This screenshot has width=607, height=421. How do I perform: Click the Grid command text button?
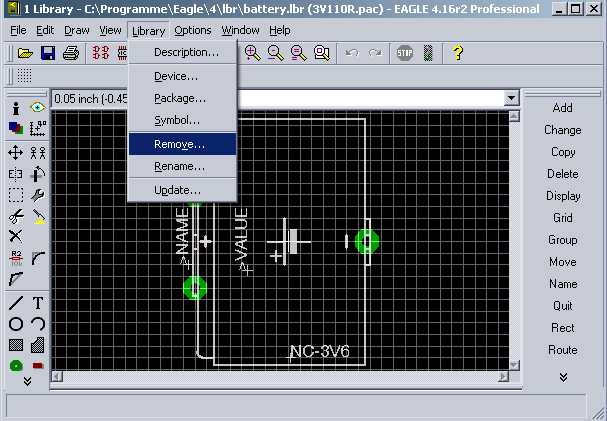pos(562,218)
